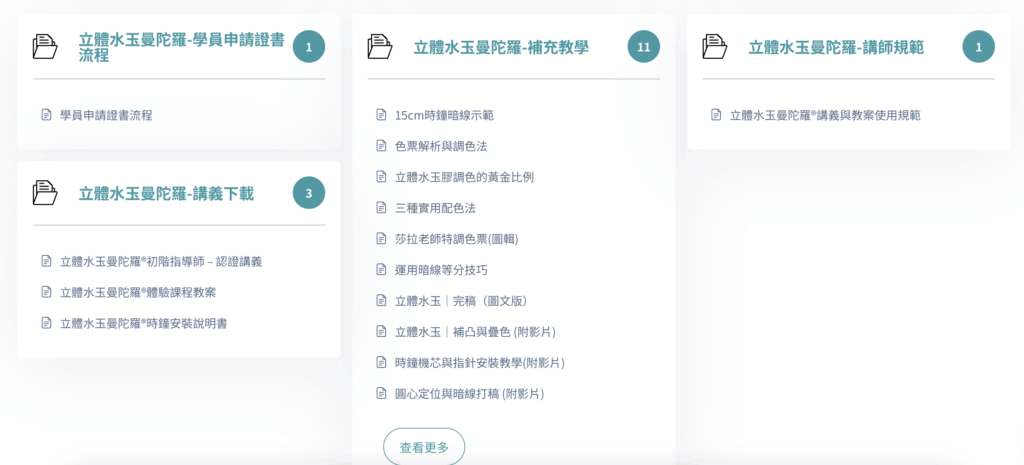The height and width of the screenshot is (465, 1024).
Task: Click document icon next to 15cm時鐘暗線示範
Action: 381,115
